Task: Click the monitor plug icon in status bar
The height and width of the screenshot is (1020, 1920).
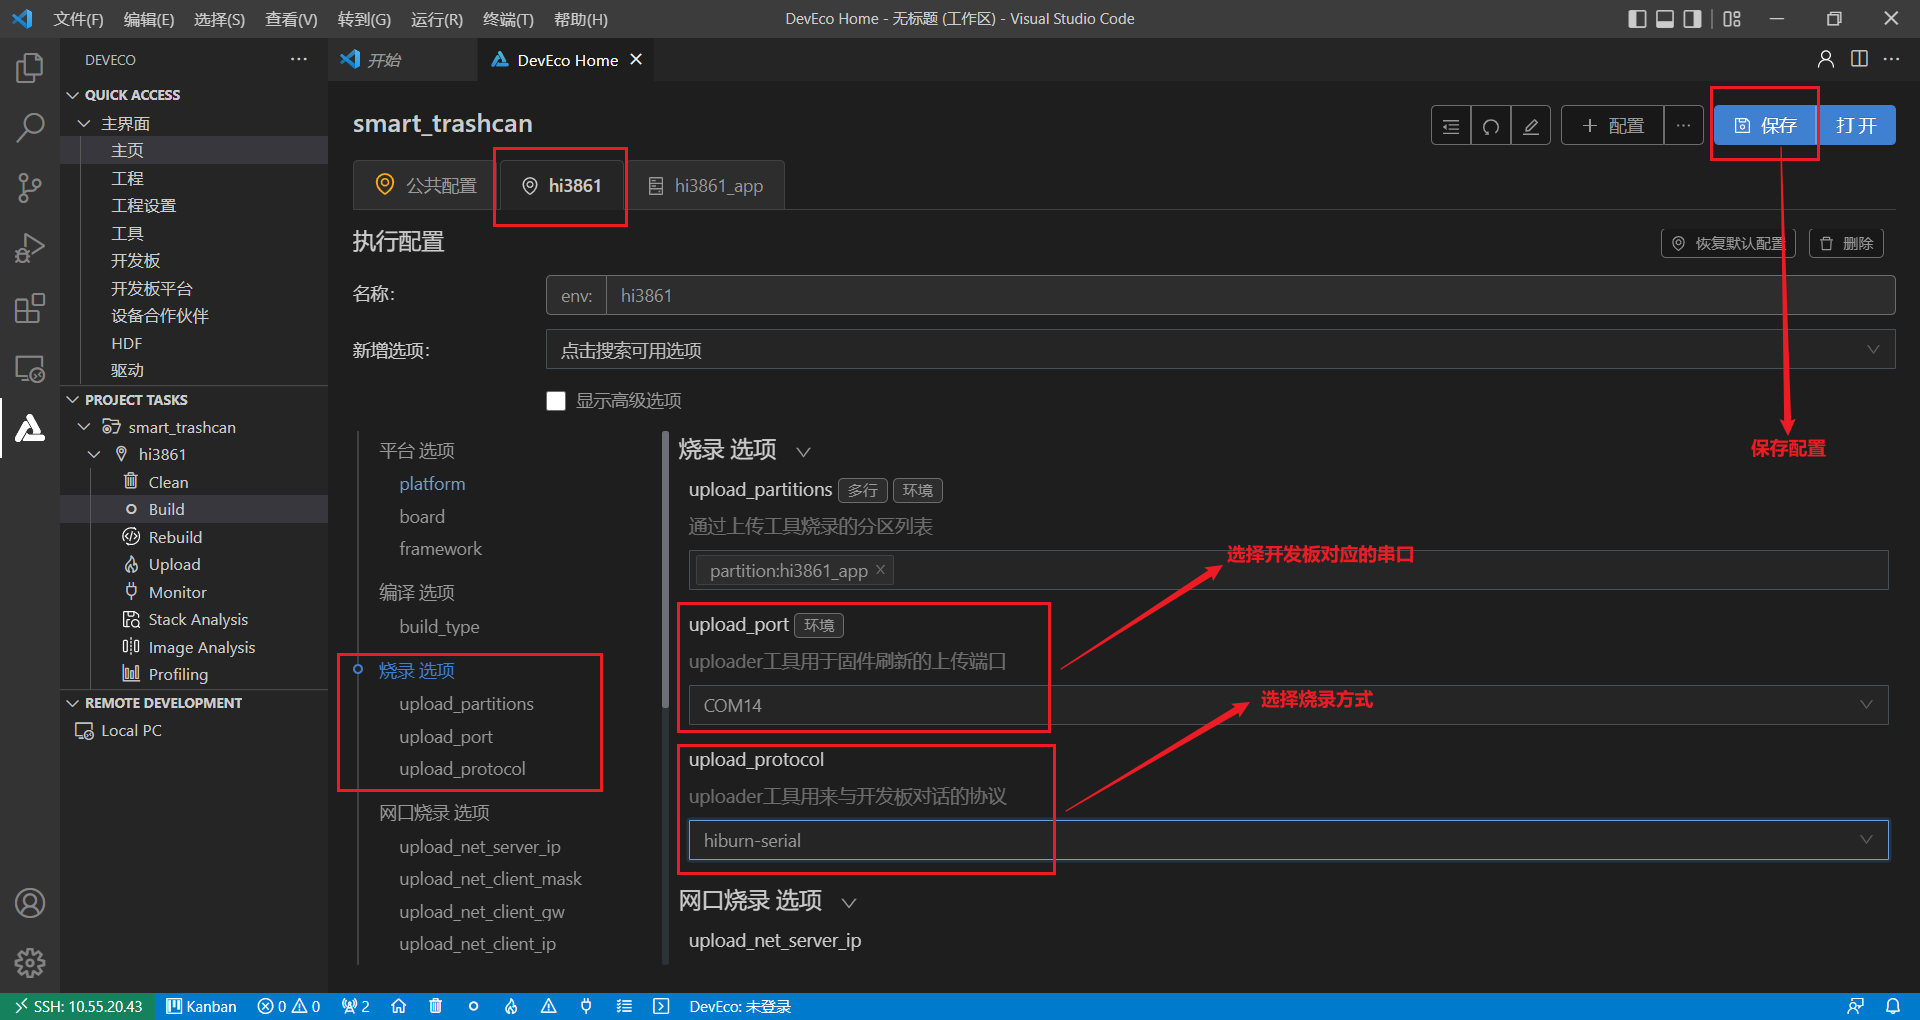Action: pyautogui.click(x=586, y=1006)
